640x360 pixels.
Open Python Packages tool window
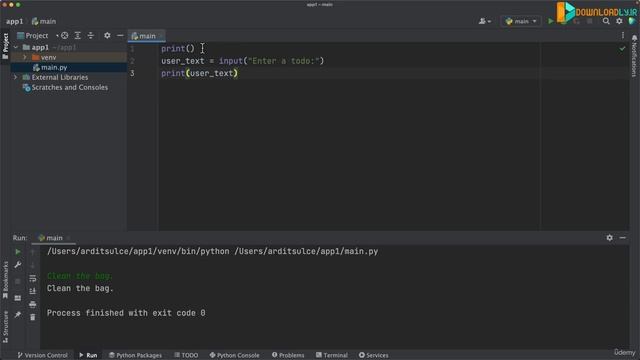135,355
